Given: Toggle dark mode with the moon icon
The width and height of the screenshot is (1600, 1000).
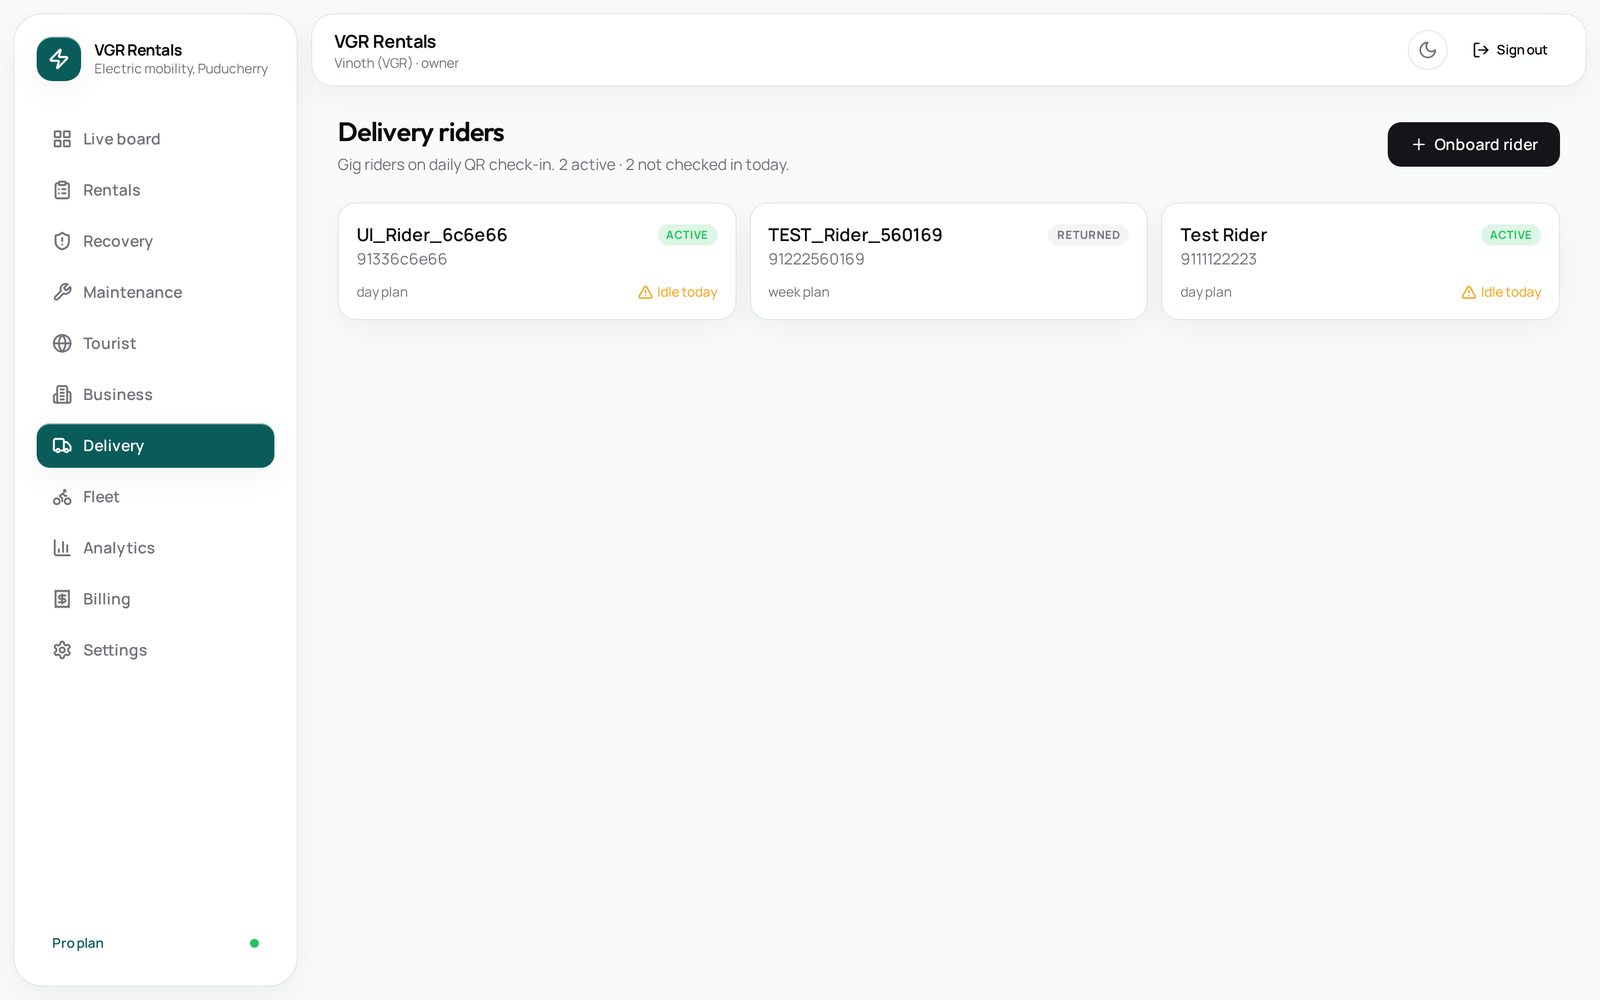Looking at the screenshot, I should point(1427,50).
